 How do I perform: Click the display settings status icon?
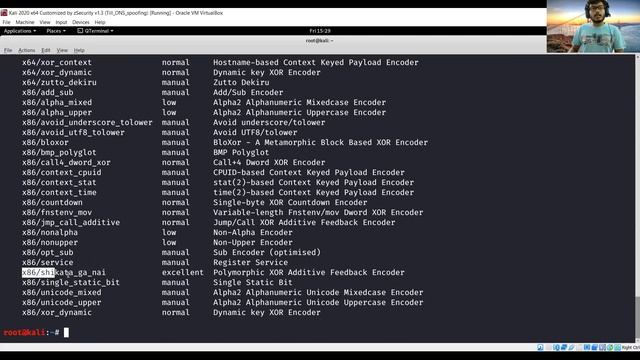point(587,347)
